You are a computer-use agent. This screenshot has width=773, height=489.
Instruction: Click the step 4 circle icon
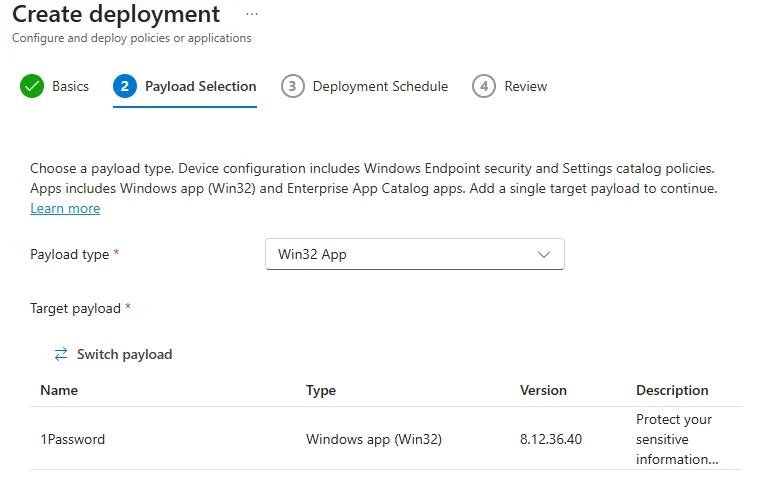point(484,86)
